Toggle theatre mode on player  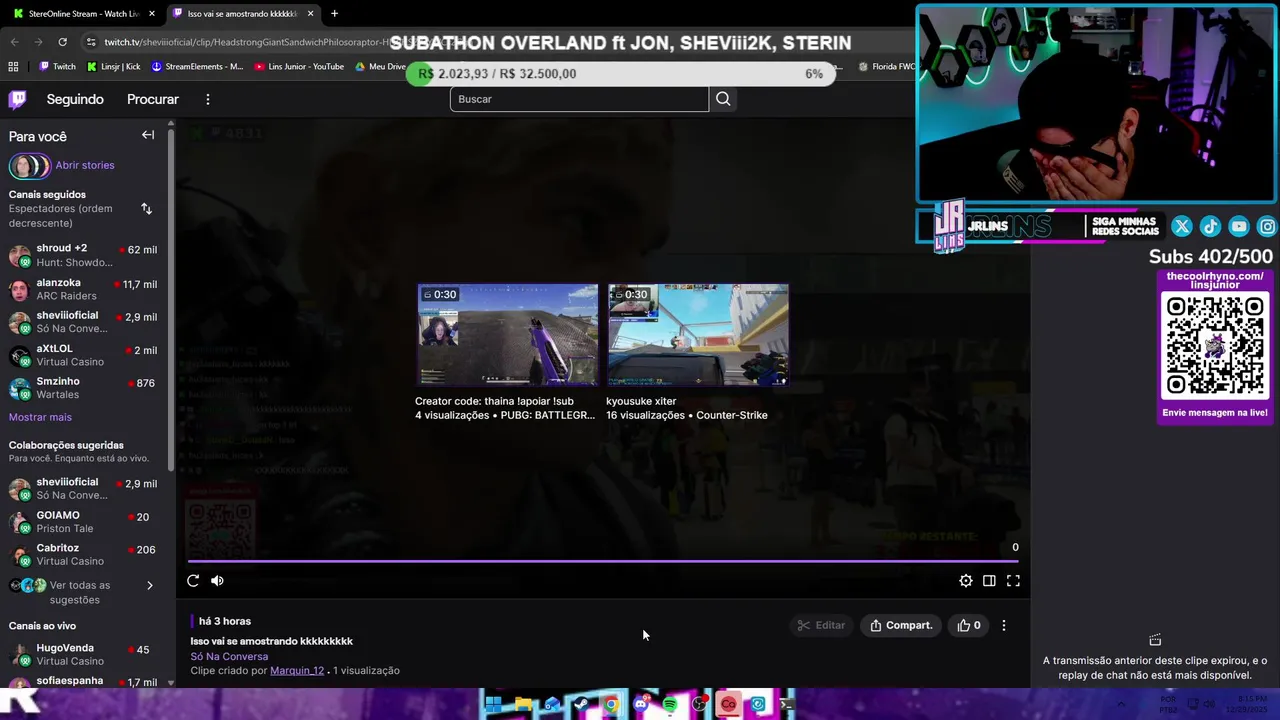pyautogui.click(x=989, y=581)
